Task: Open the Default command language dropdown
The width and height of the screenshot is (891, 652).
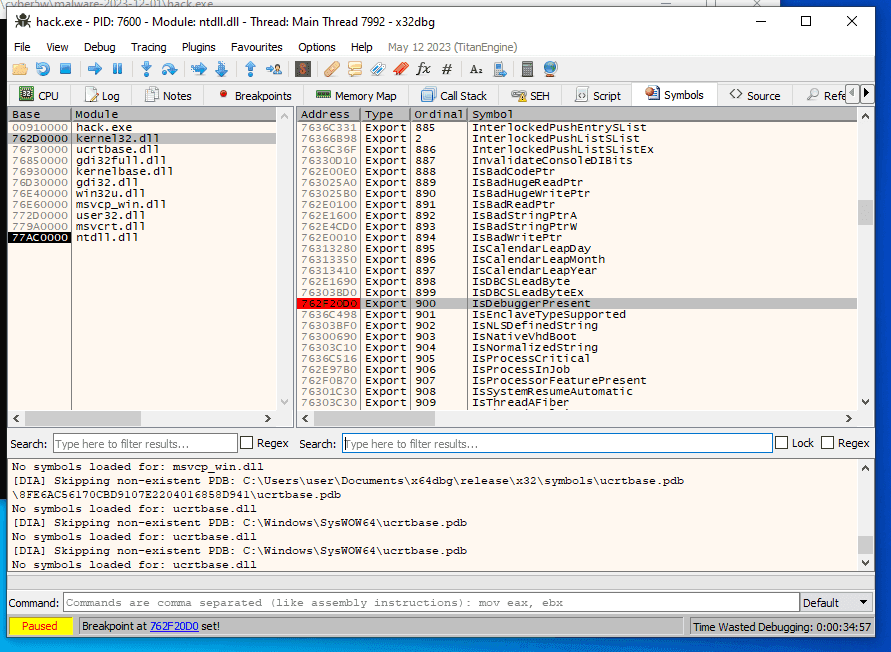Action: 836,602
